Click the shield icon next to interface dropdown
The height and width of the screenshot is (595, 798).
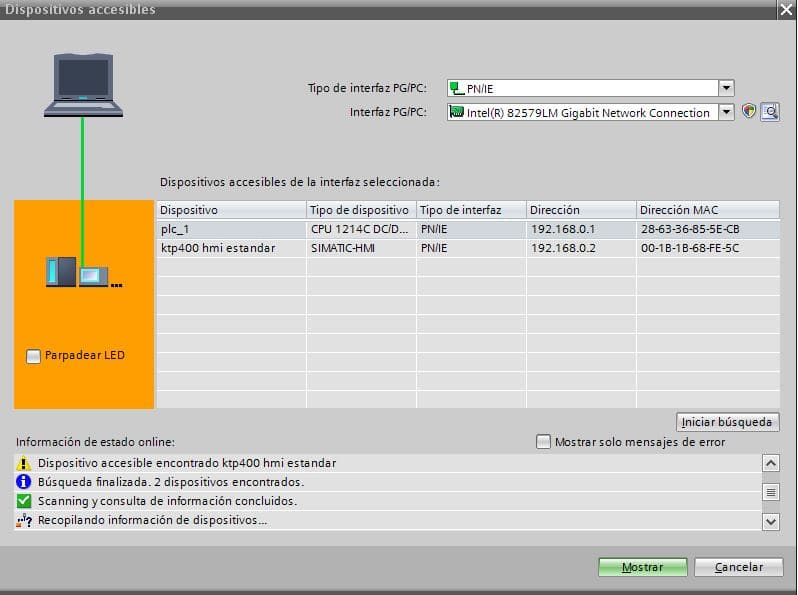pyautogui.click(x=749, y=112)
